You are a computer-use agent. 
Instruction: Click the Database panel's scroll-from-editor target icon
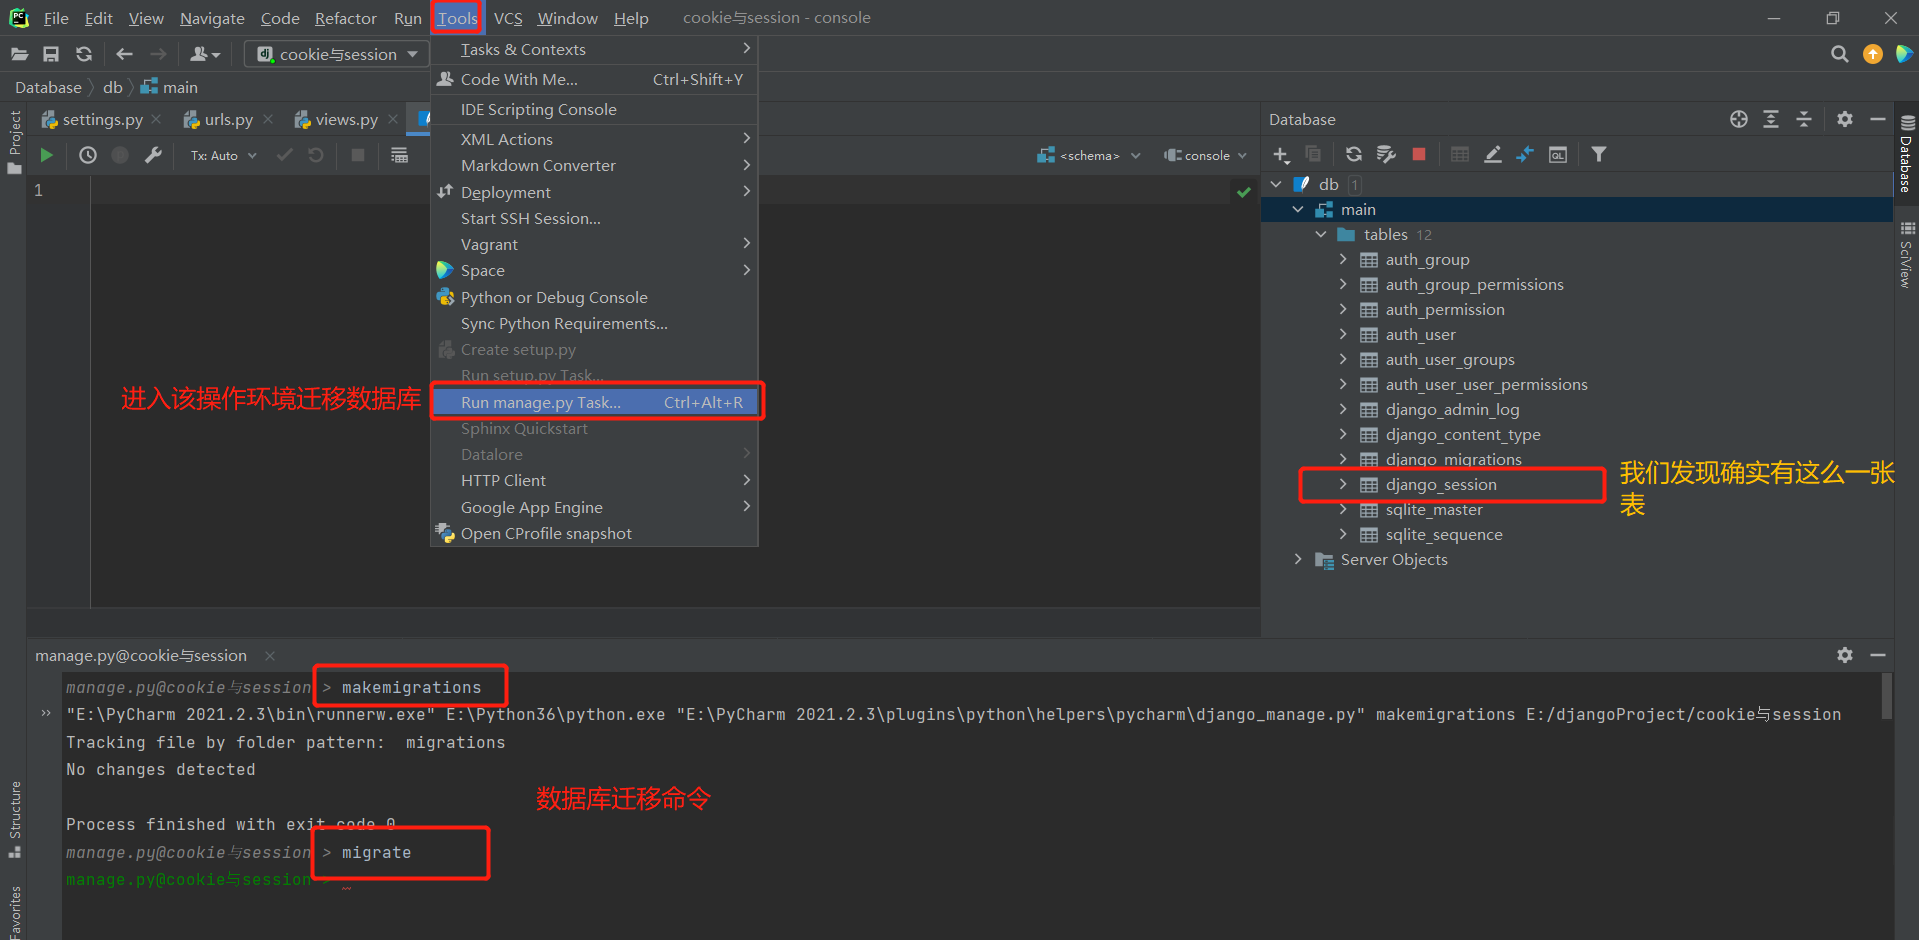point(1739,119)
